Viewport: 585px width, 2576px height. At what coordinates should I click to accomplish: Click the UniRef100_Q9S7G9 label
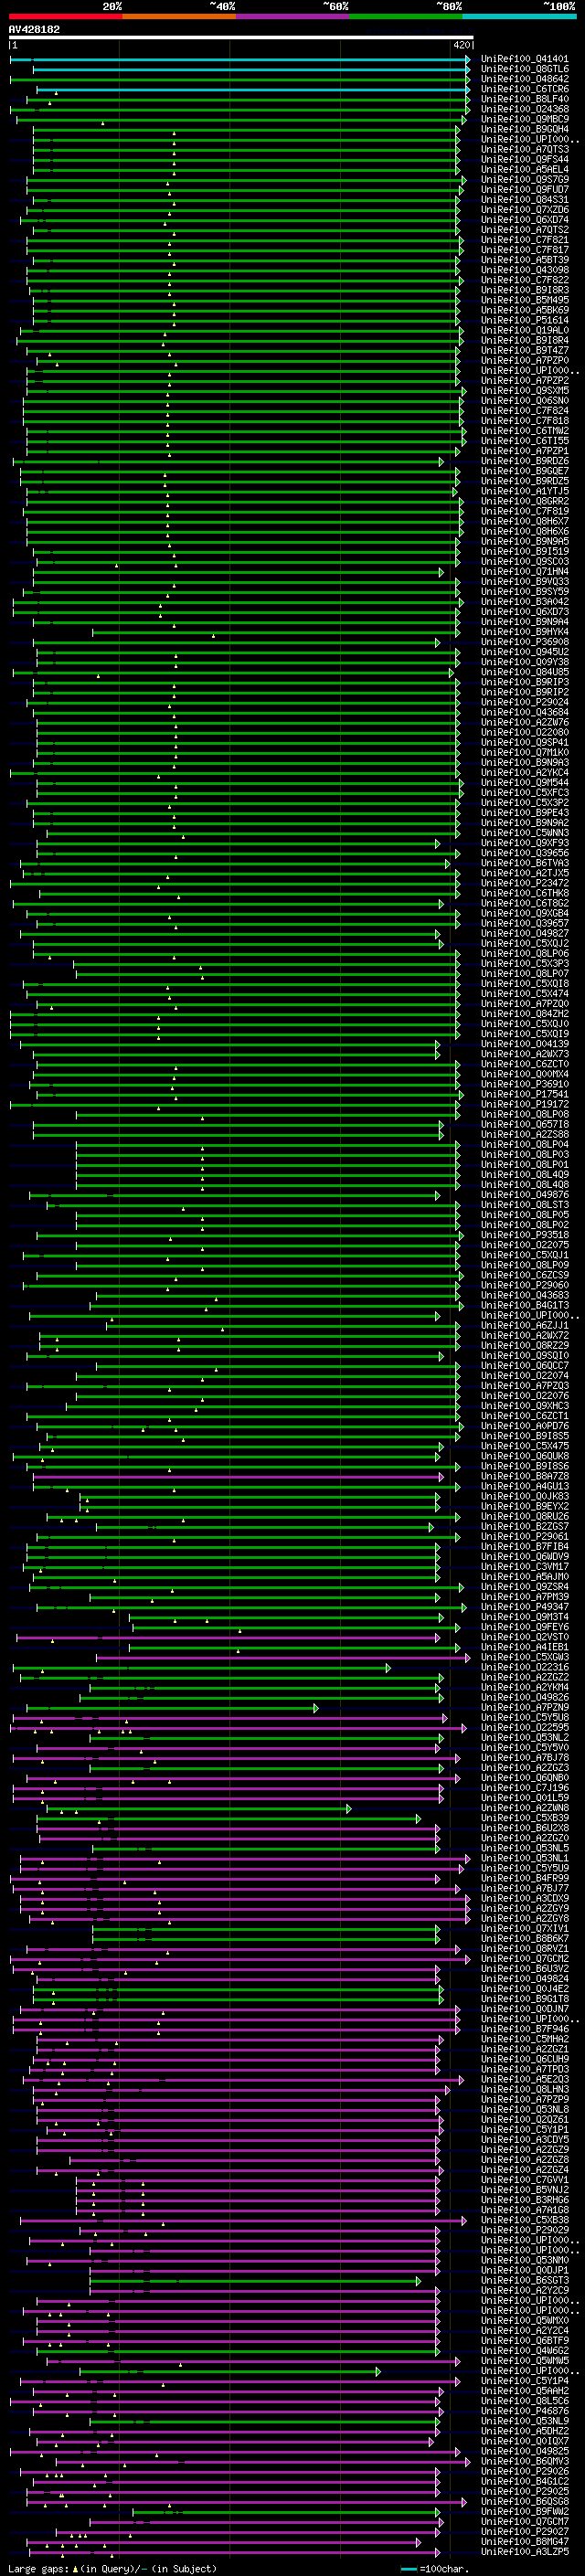coord(525,179)
